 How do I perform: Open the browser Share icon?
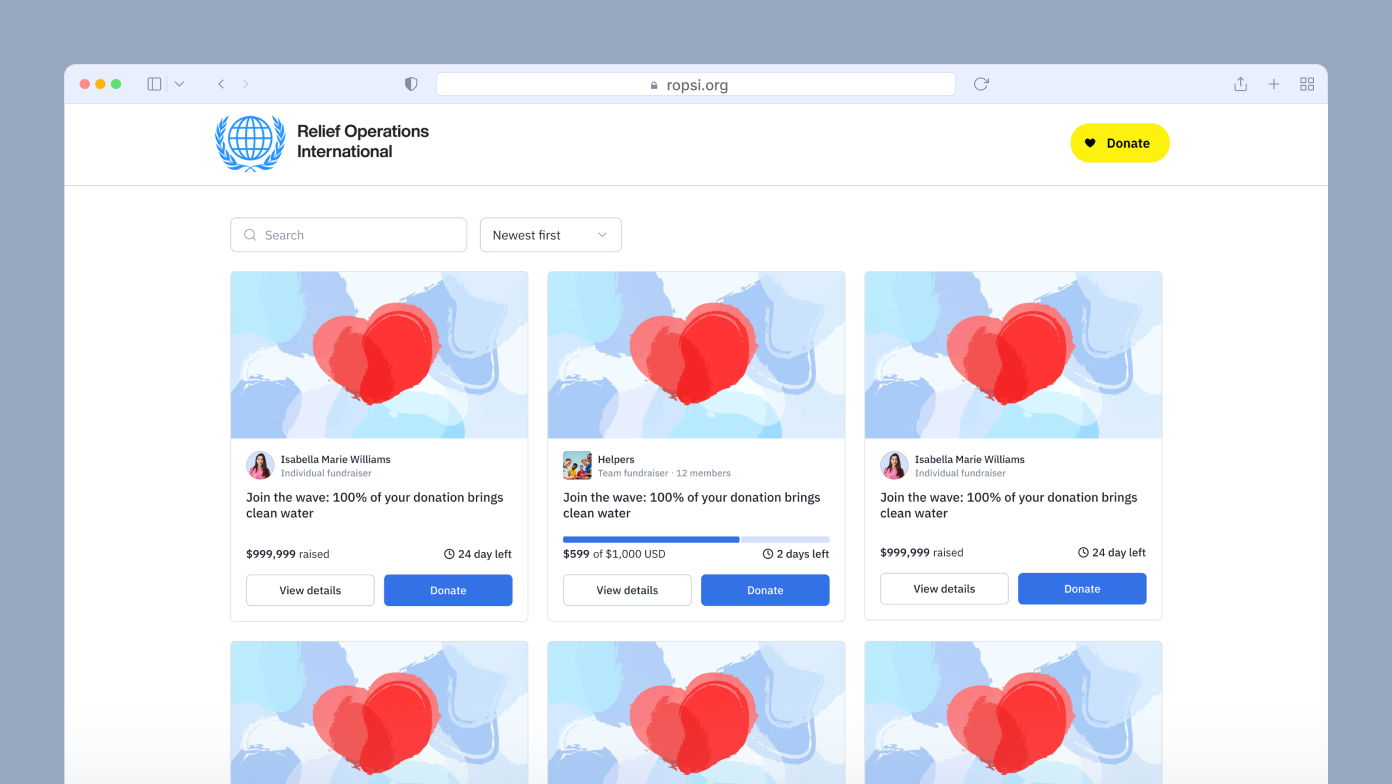(x=1240, y=84)
